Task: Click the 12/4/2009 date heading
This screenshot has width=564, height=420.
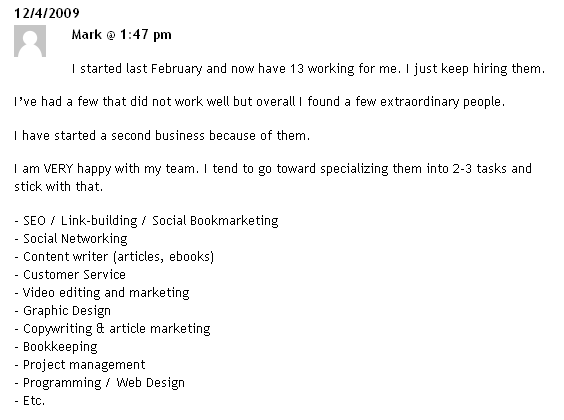Action: tap(47, 13)
